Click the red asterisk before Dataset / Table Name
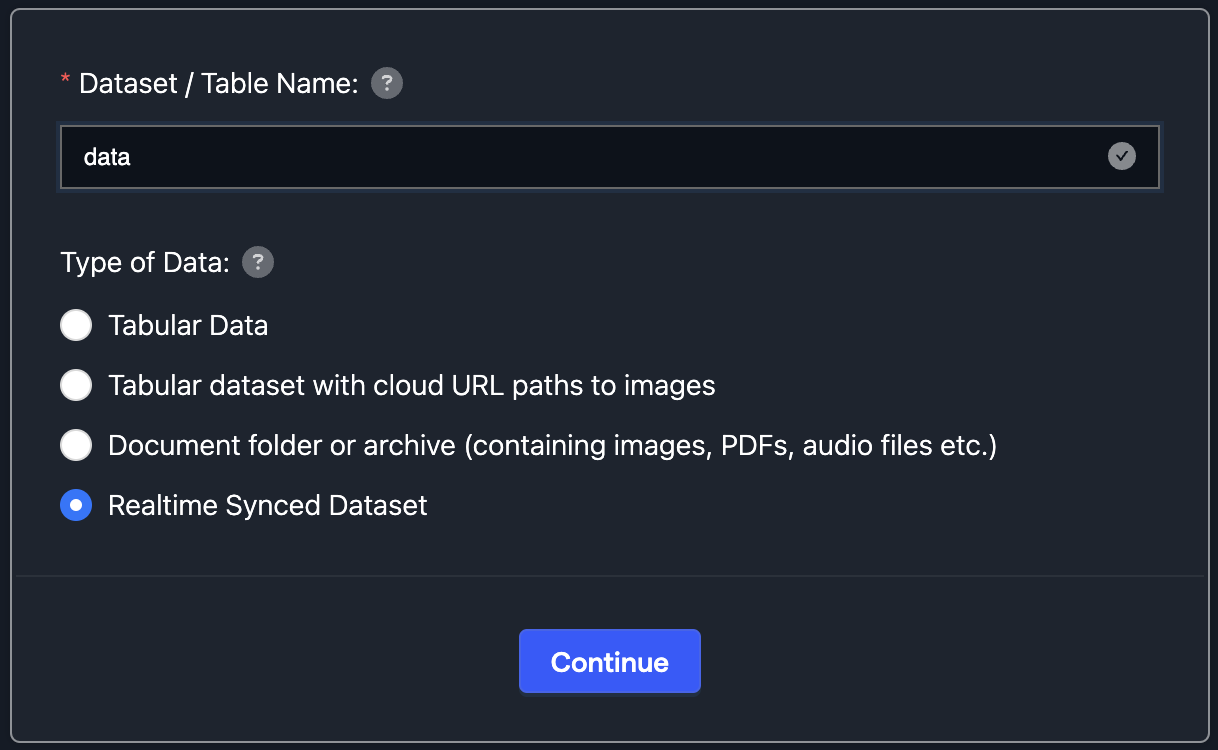The image size is (1218, 750). tap(66, 83)
